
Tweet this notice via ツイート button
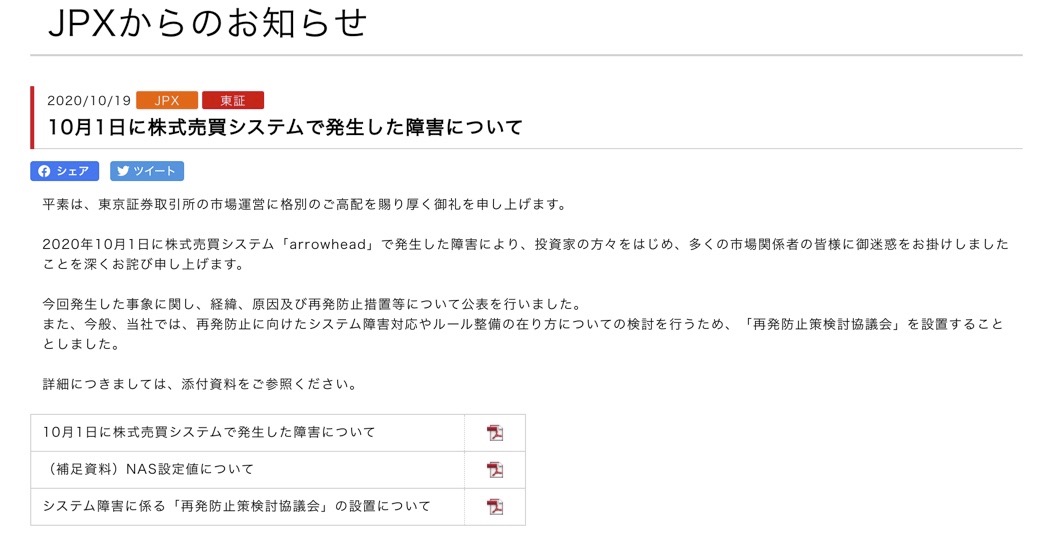click(x=147, y=171)
